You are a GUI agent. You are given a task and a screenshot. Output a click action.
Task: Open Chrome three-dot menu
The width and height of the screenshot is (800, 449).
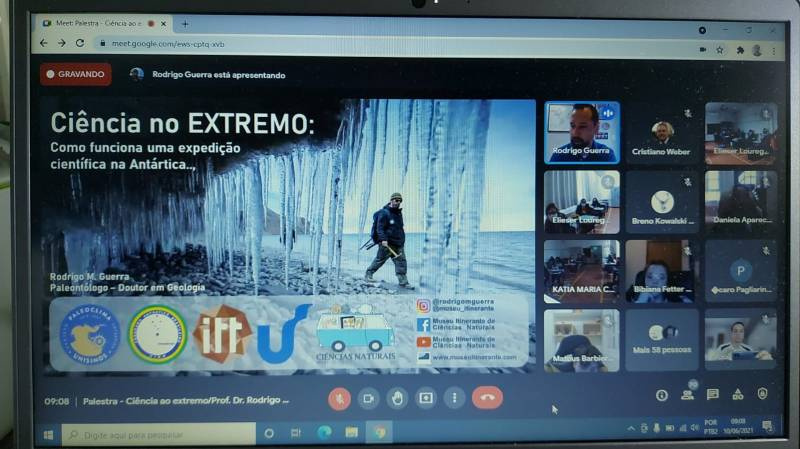pos(774,51)
